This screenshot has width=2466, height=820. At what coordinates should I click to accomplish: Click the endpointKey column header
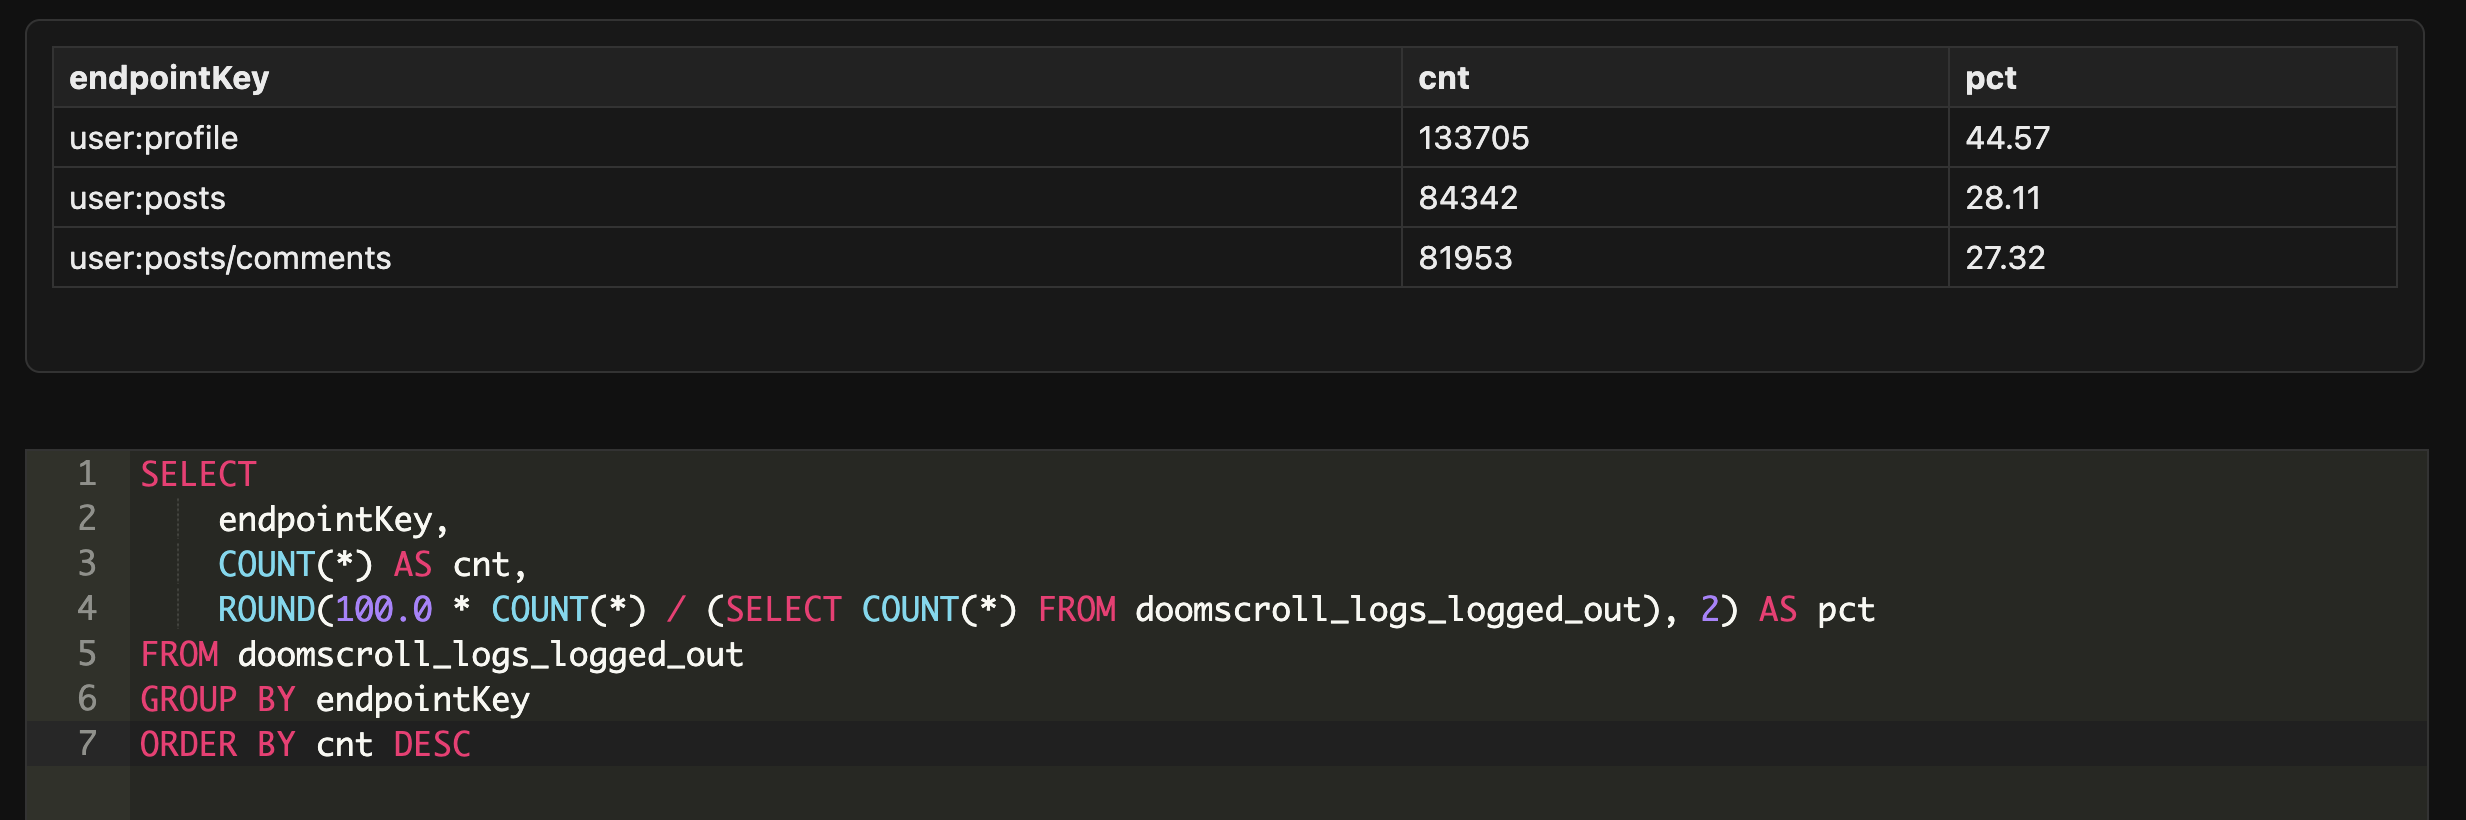click(x=727, y=77)
